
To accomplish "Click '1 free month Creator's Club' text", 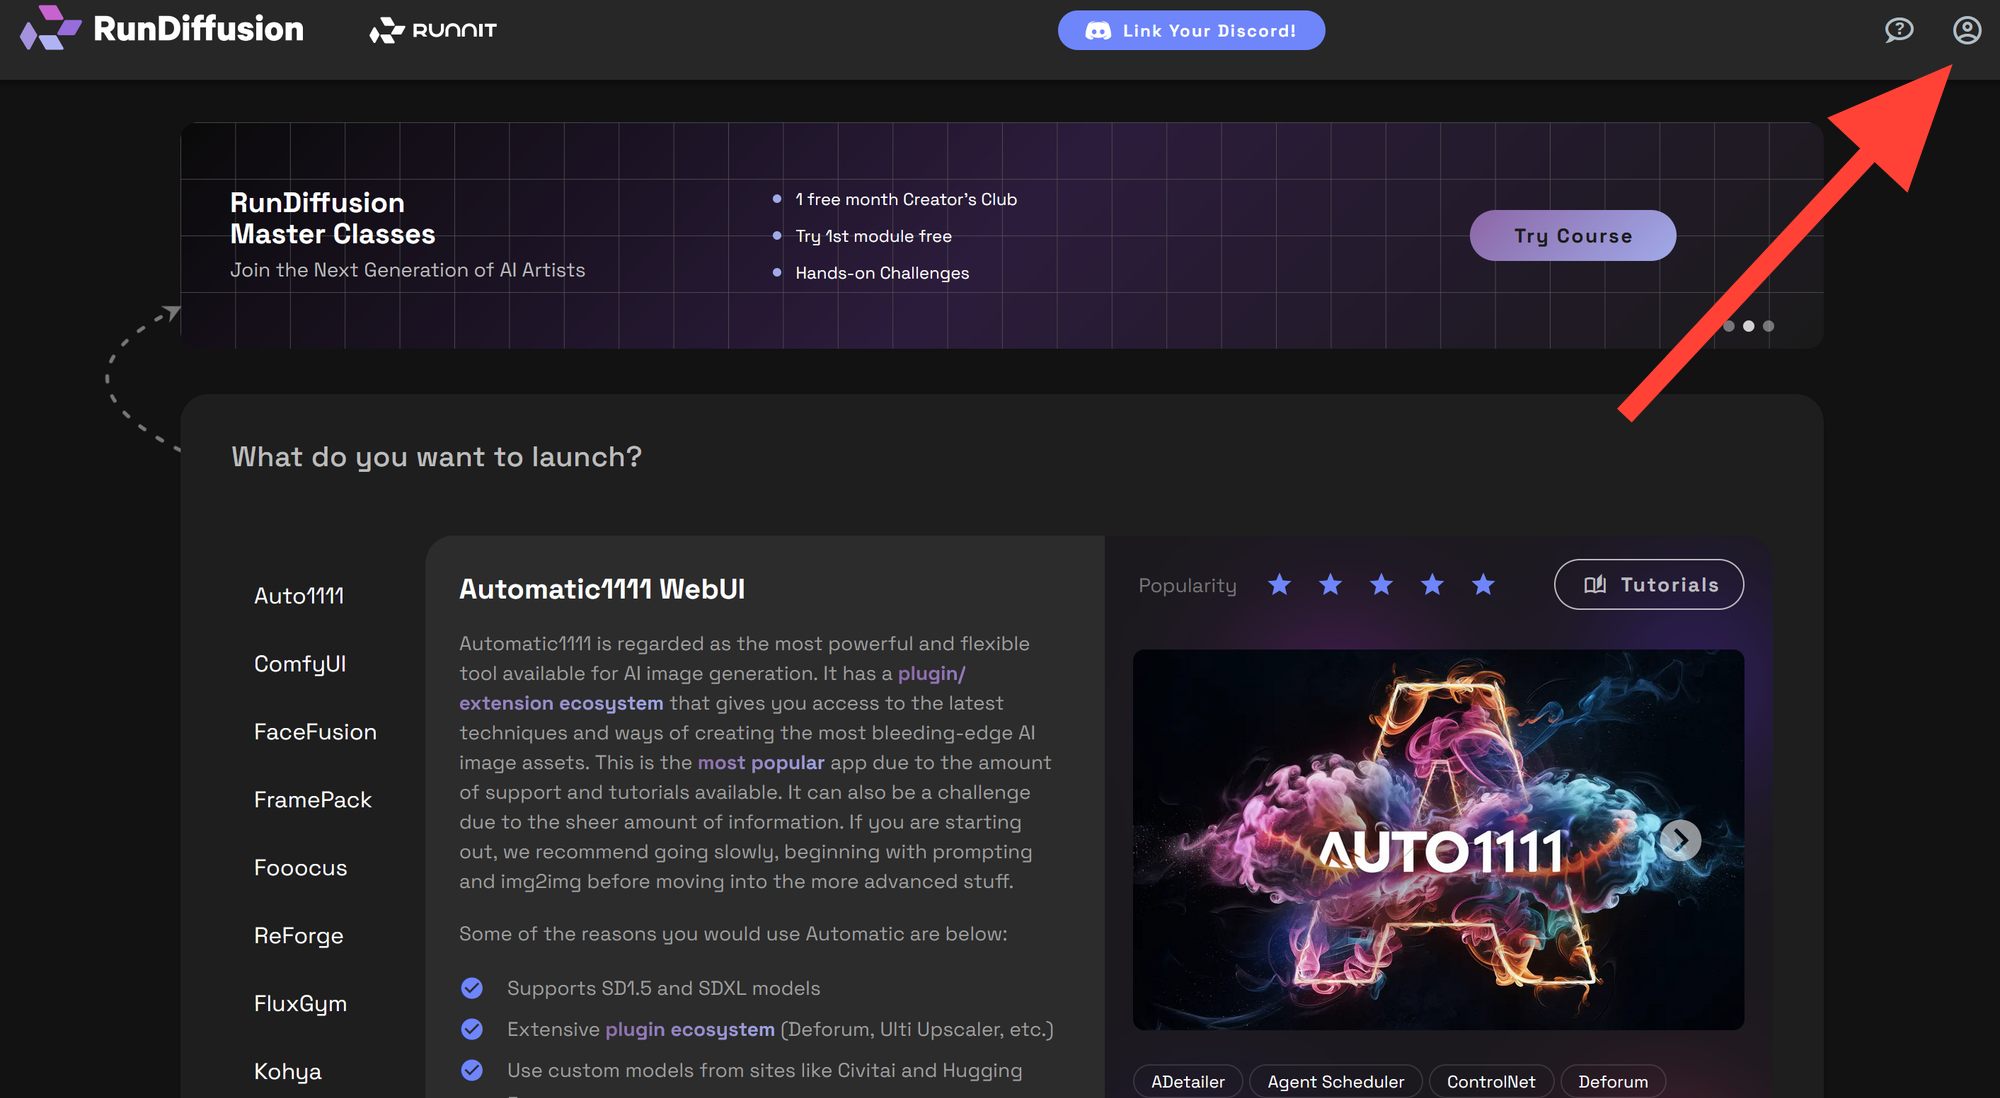I will 906,199.
